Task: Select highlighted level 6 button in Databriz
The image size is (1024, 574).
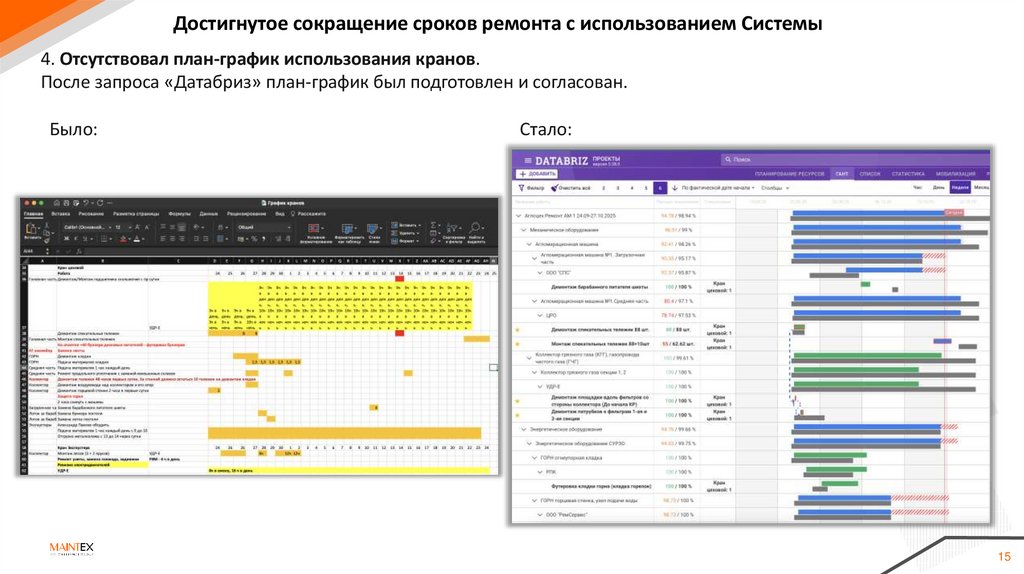Action: 660,188
